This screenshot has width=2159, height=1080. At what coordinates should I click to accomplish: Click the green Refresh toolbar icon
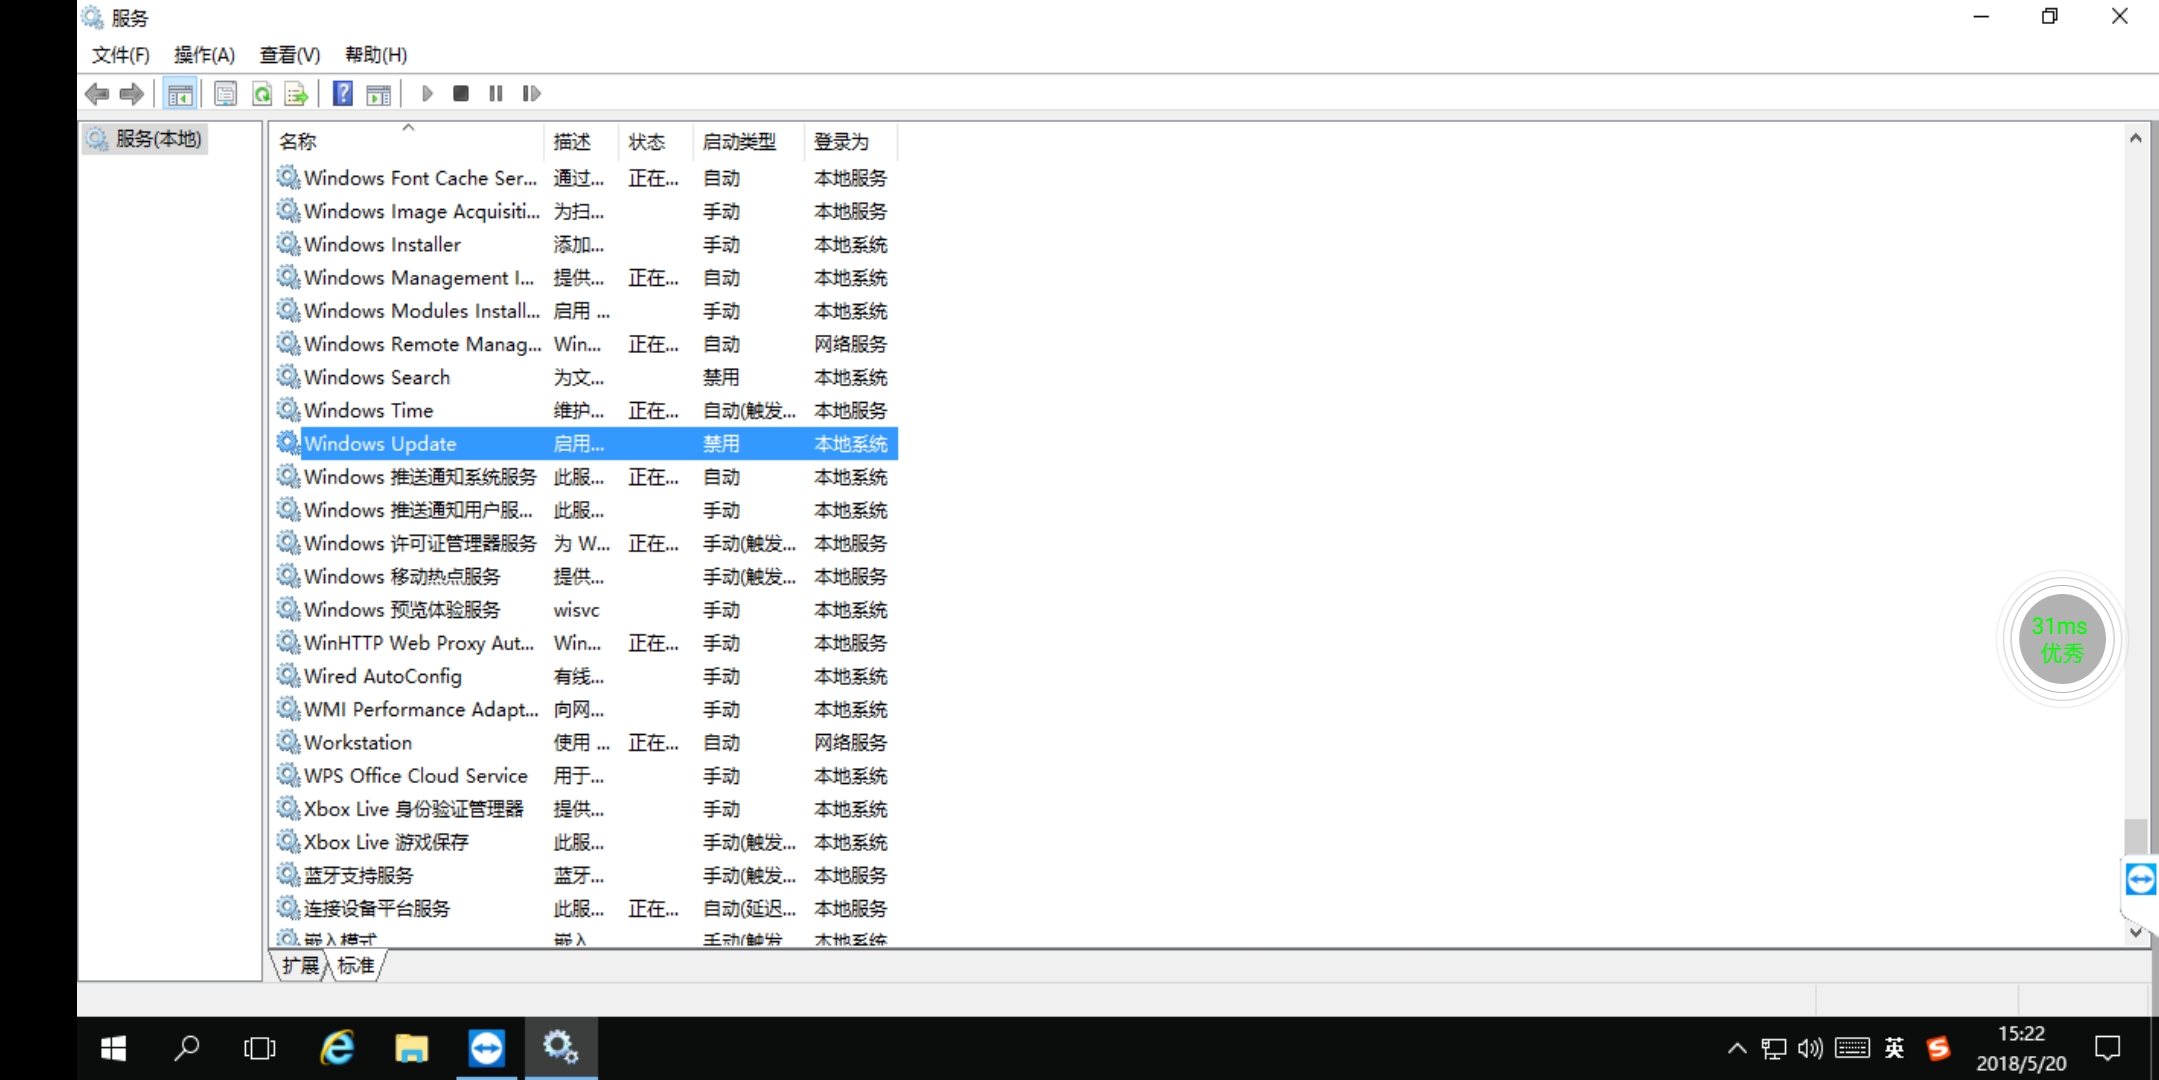[x=262, y=94]
